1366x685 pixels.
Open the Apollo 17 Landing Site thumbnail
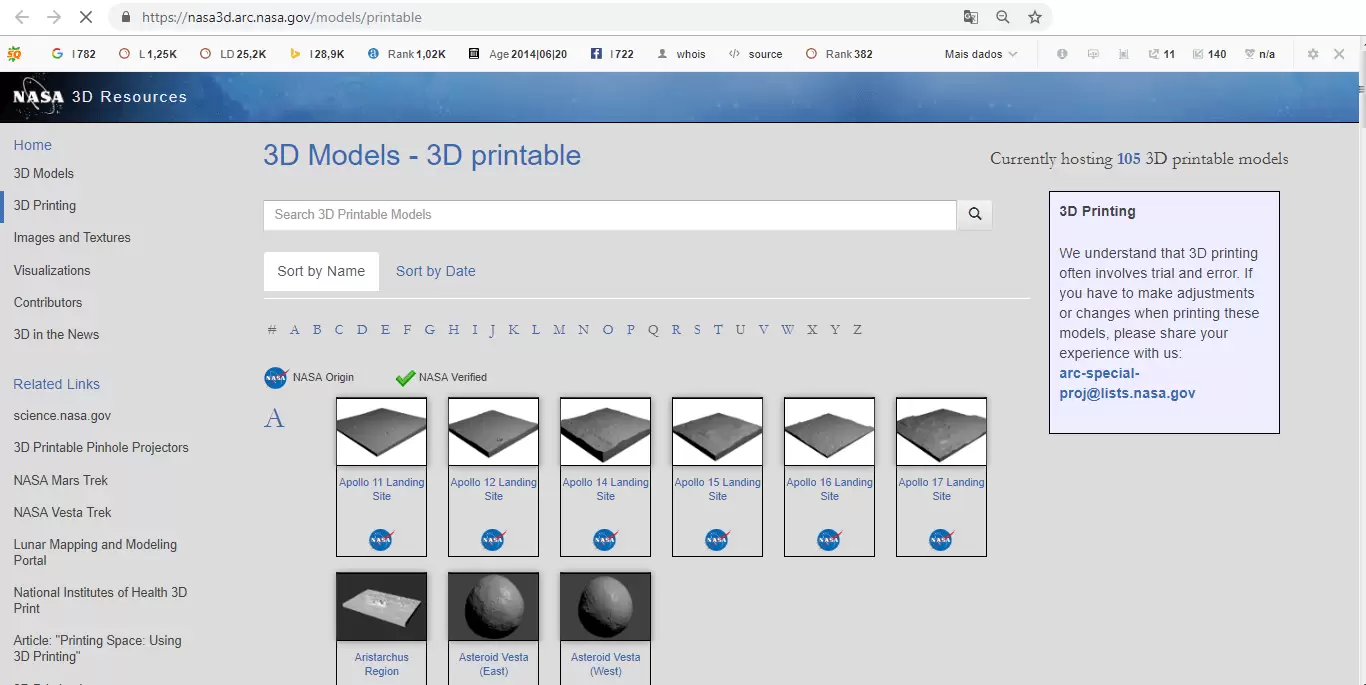[941, 432]
